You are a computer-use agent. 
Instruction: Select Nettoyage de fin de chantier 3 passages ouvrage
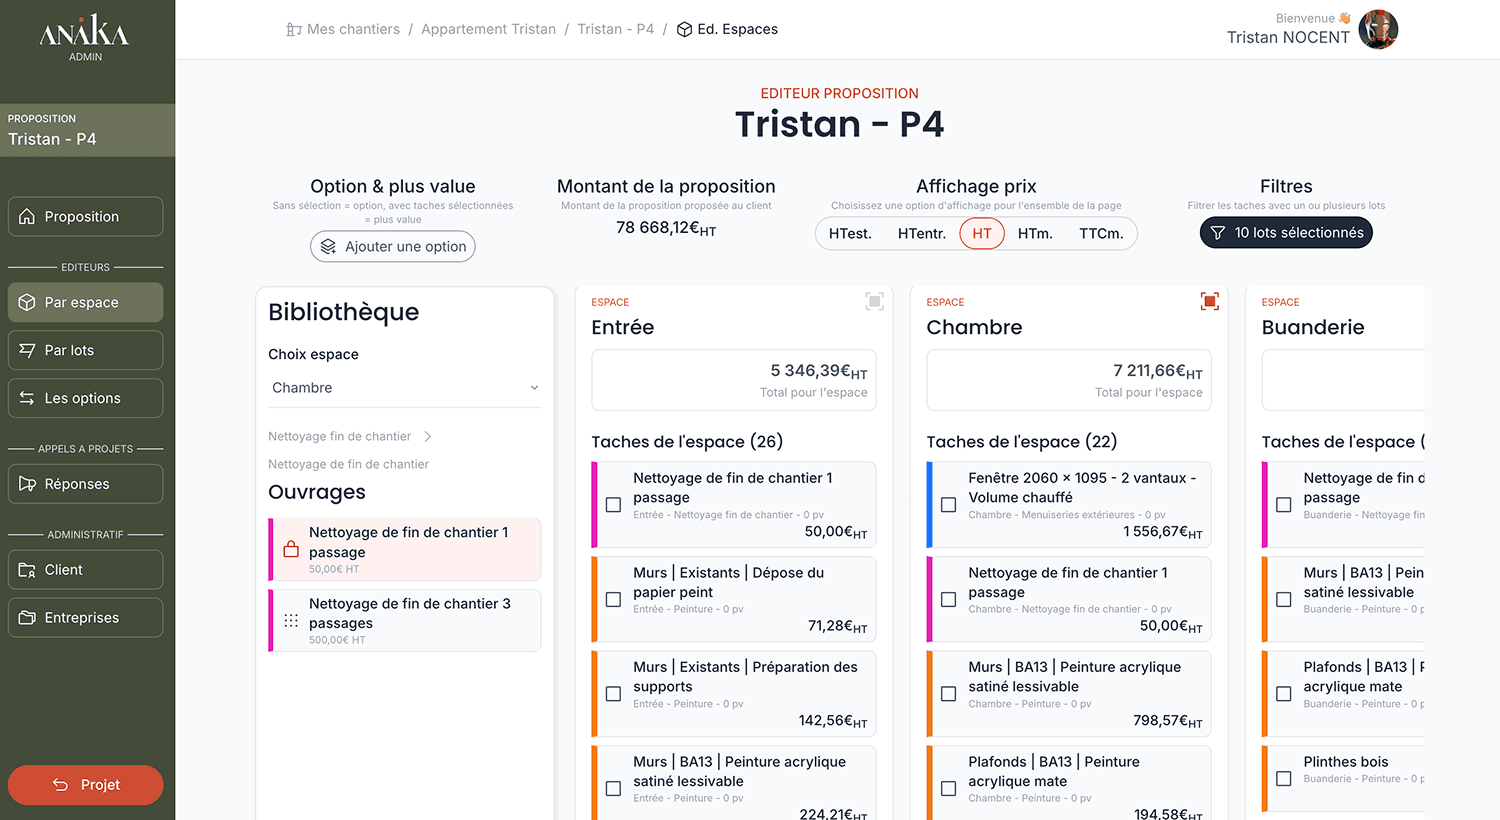tap(405, 620)
